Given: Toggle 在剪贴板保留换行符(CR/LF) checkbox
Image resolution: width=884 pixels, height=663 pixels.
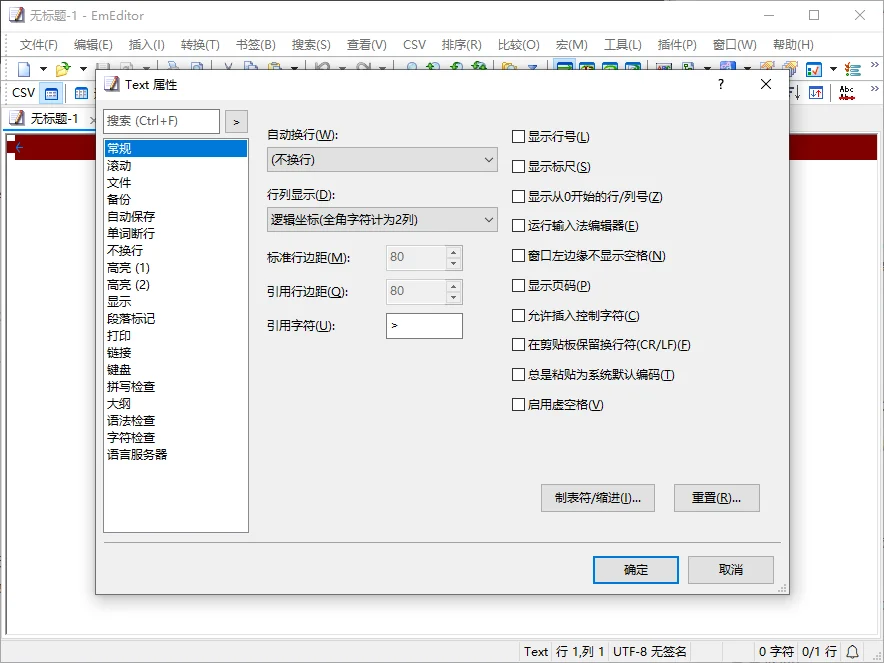Looking at the screenshot, I should coord(518,344).
